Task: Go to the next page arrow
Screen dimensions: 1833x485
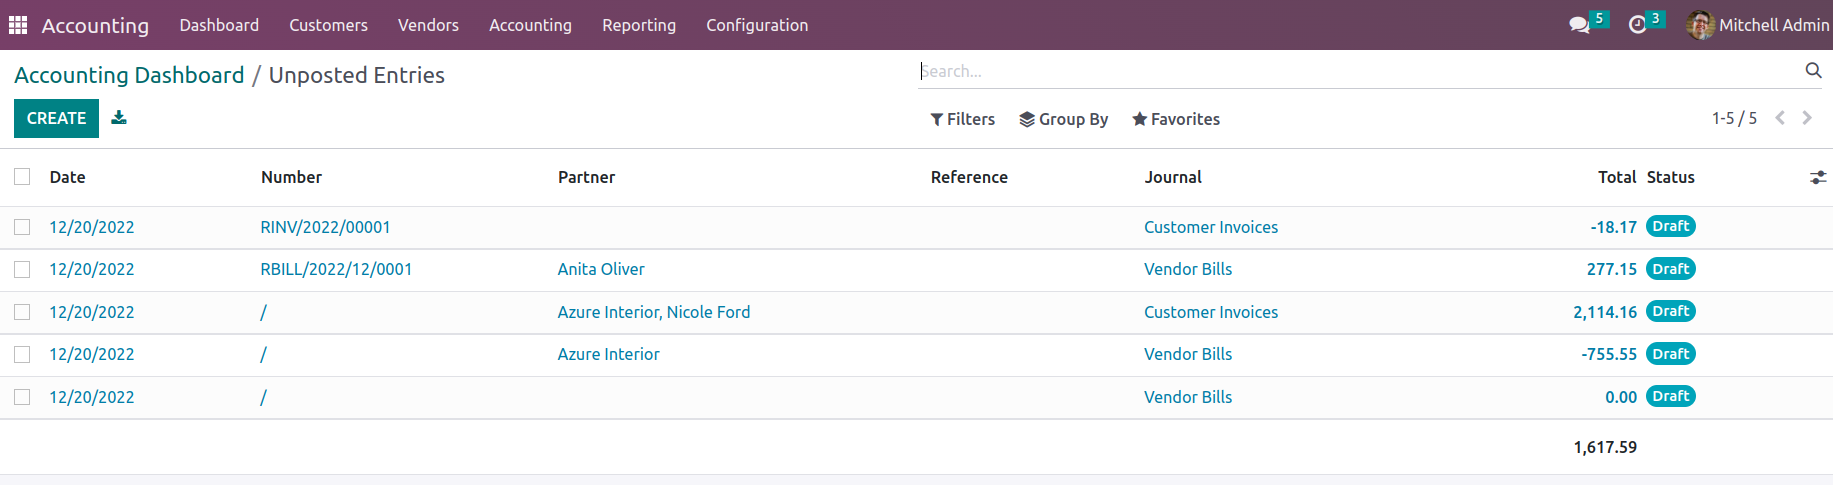Action: [1807, 118]
